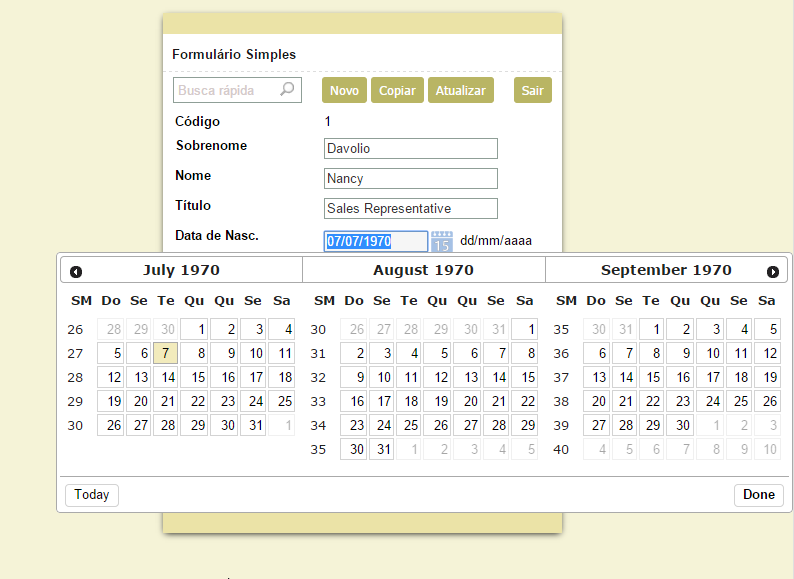Click the Copiar button
The height and width of the screenshot is (579, 794).
click(397, 90)
